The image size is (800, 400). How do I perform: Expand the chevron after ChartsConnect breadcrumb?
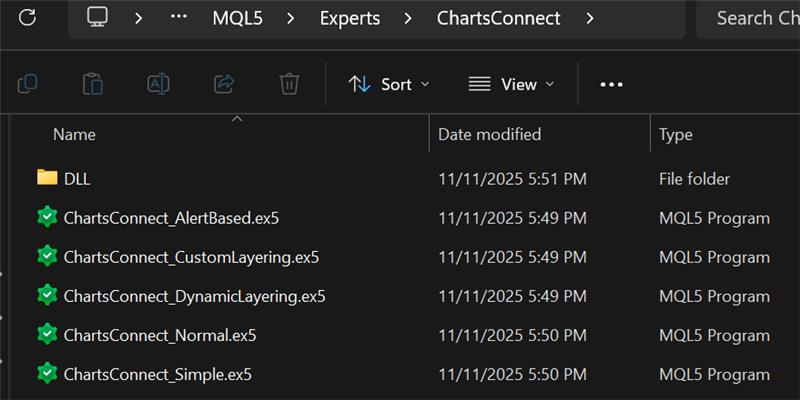[590, 18]
